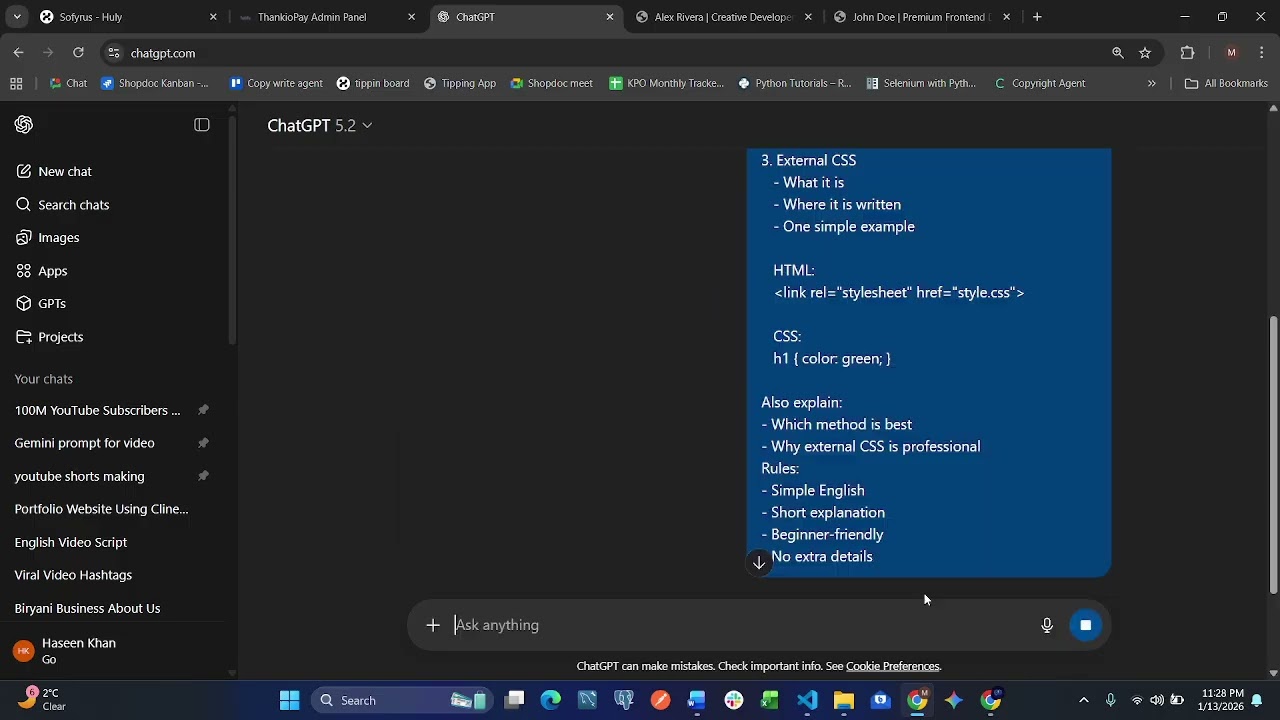The width and height of the screenshot is (1280, 720).
Task: Bookmark this page with the star icon
Action: [1145, 53]
